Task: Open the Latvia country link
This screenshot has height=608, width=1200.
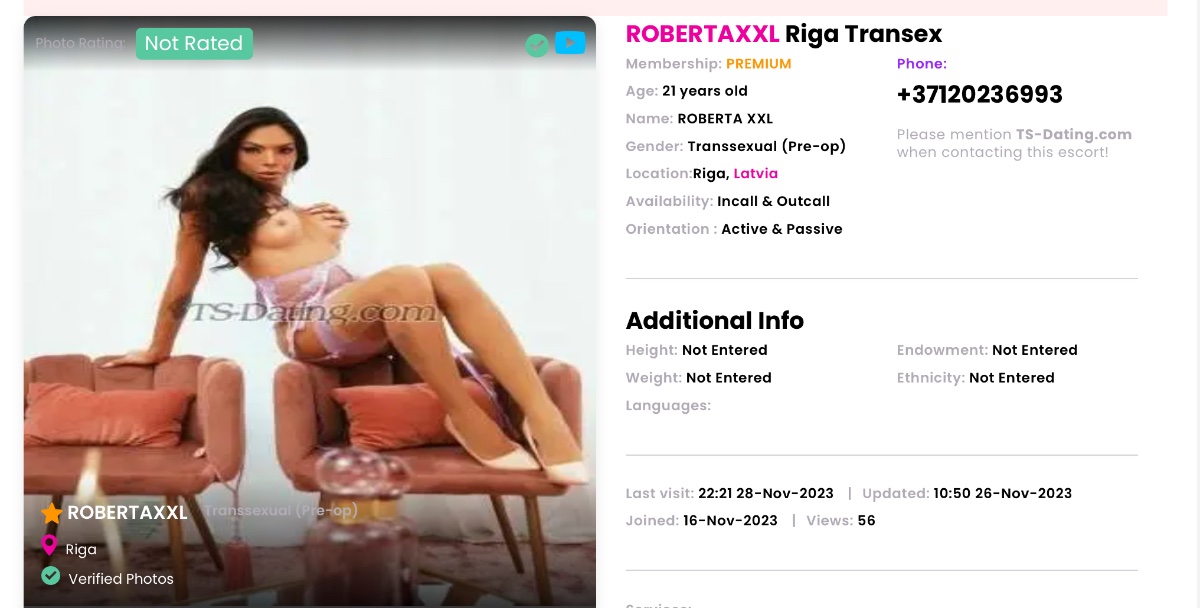Action: point(756,173)
